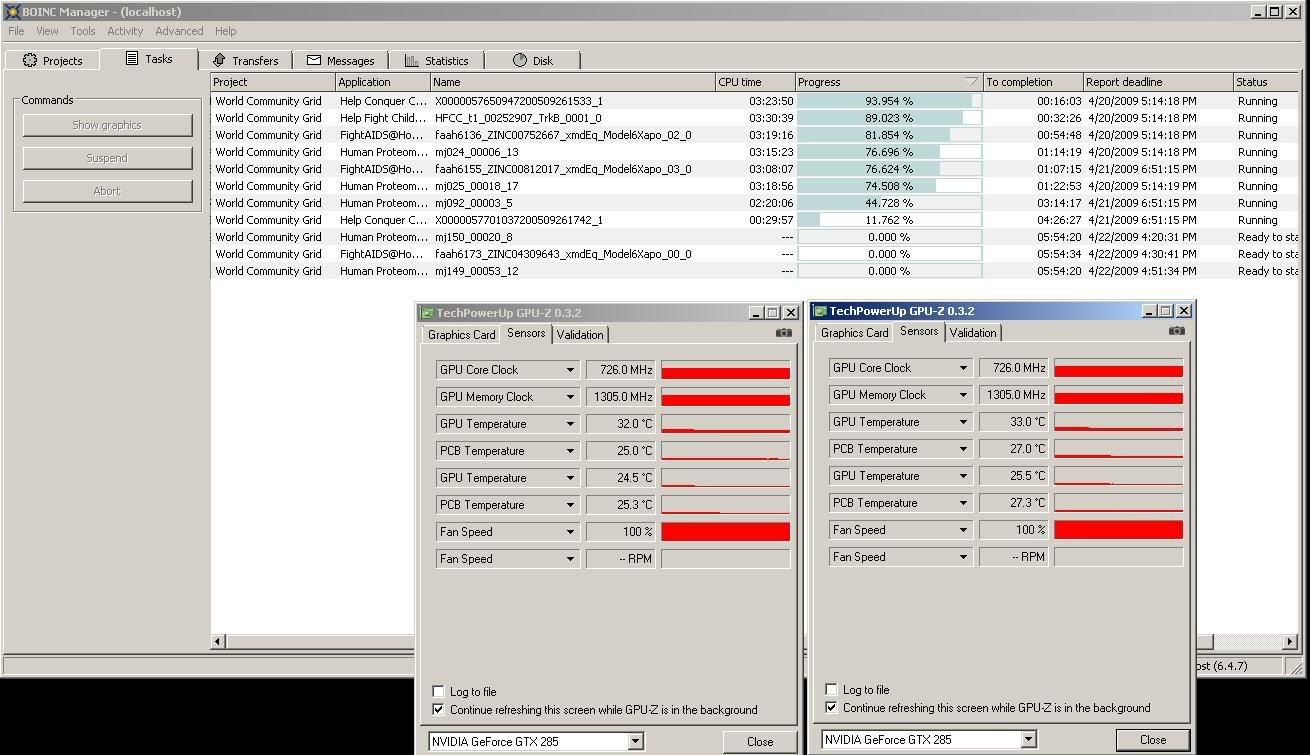The image size is (1310, 755).
Task: Click the Disk tab icon
Action: pyautogui.click(x=519, y=60)
